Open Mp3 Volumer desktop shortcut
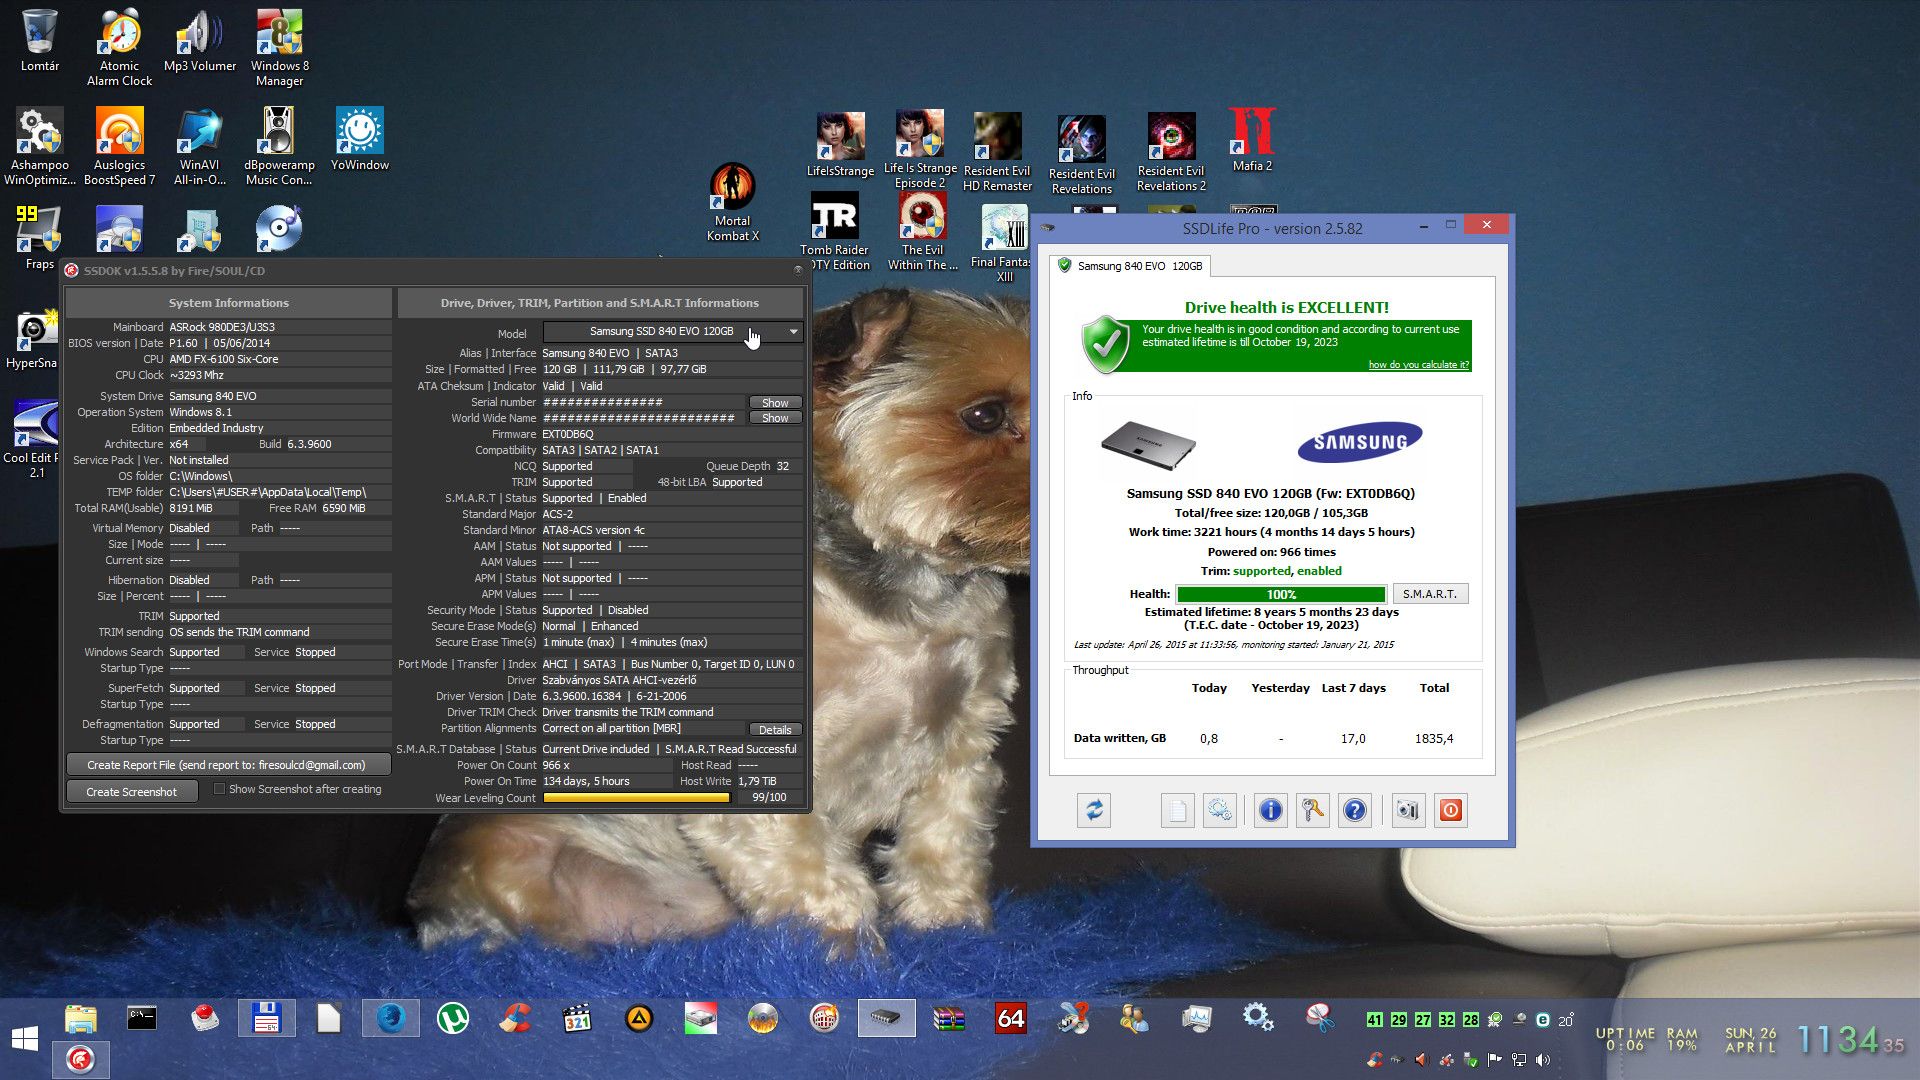The image size is (1920, 1080). 200,41
